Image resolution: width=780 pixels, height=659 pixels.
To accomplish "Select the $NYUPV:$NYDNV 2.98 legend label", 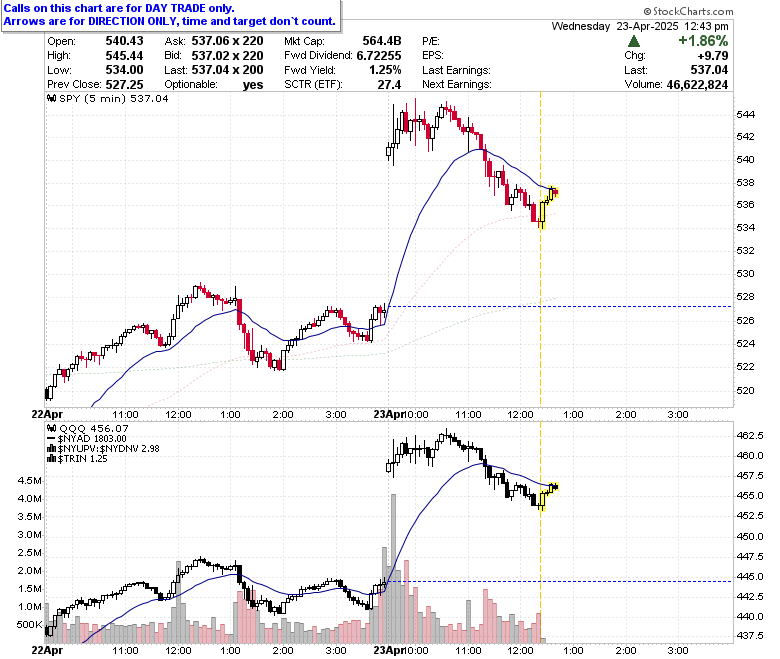I will [x=108, y=449].
